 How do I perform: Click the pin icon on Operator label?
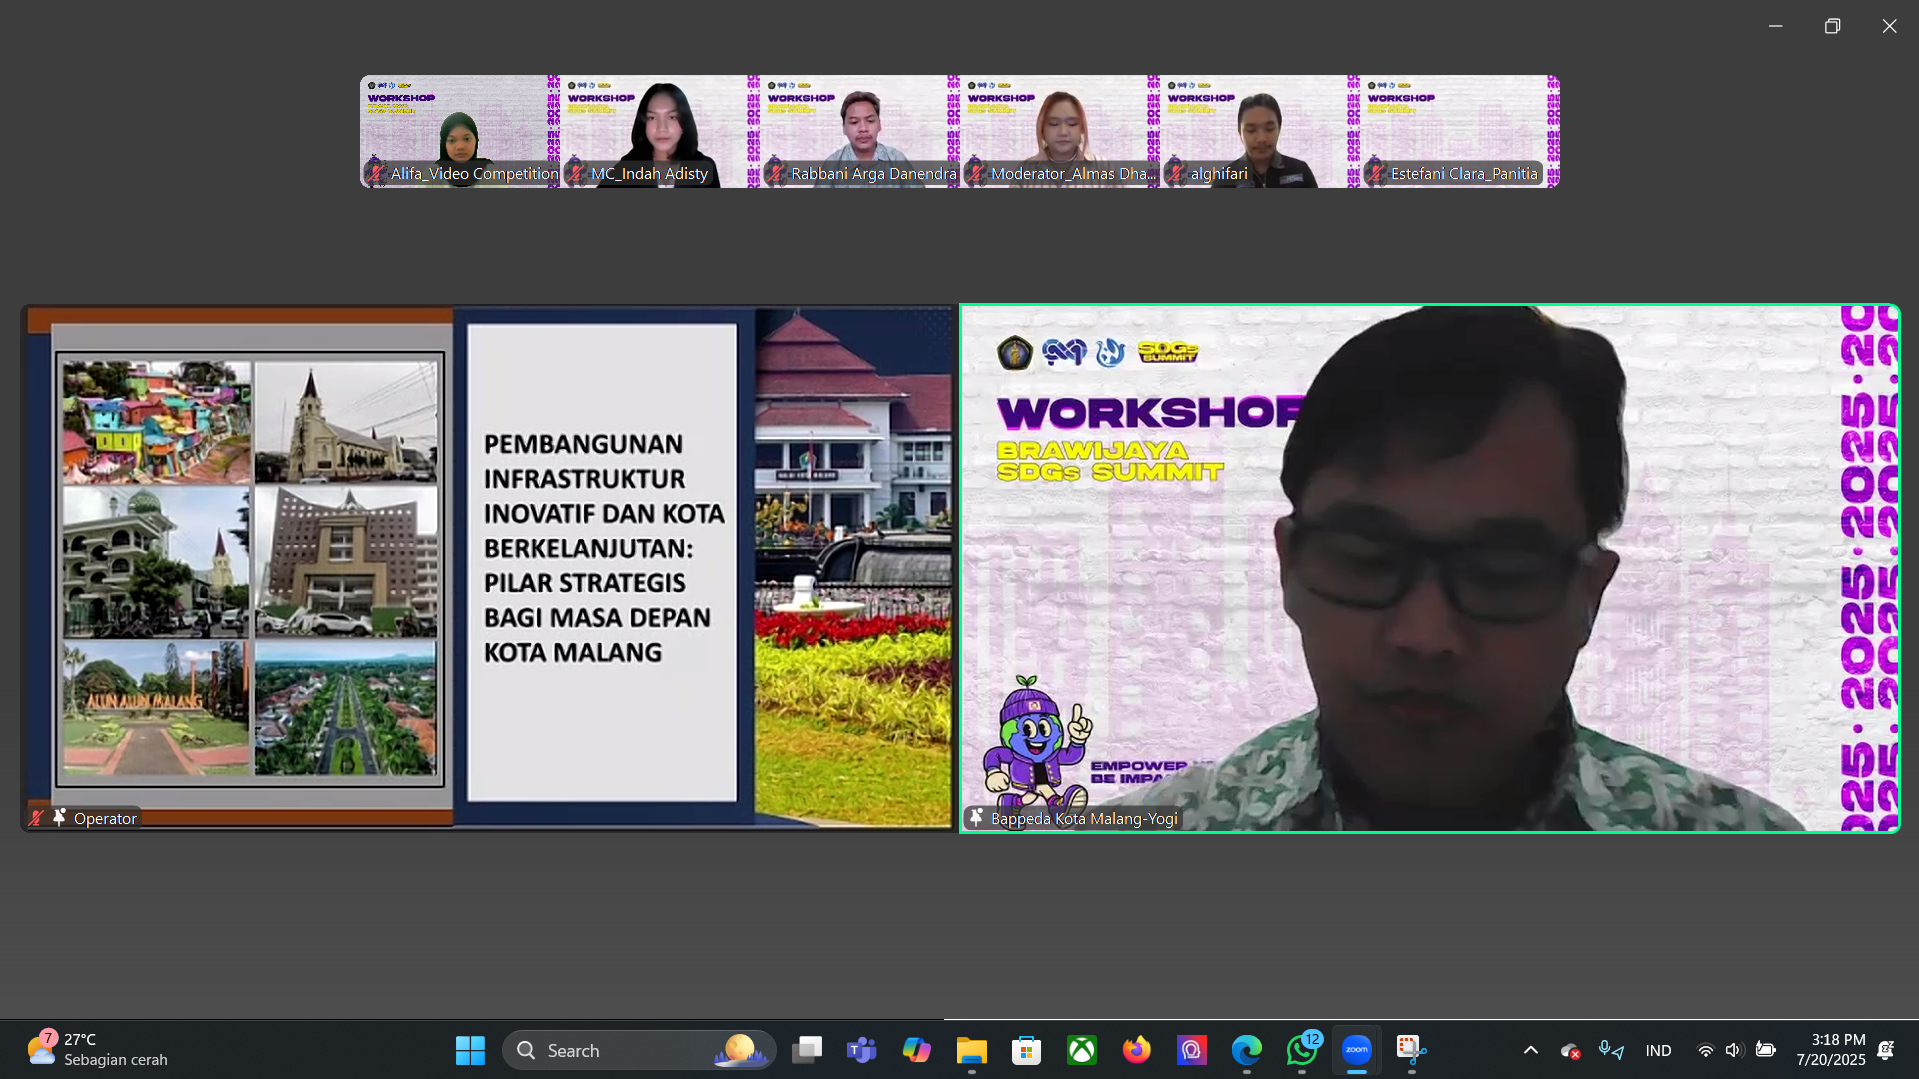click(x=59, y=818)
